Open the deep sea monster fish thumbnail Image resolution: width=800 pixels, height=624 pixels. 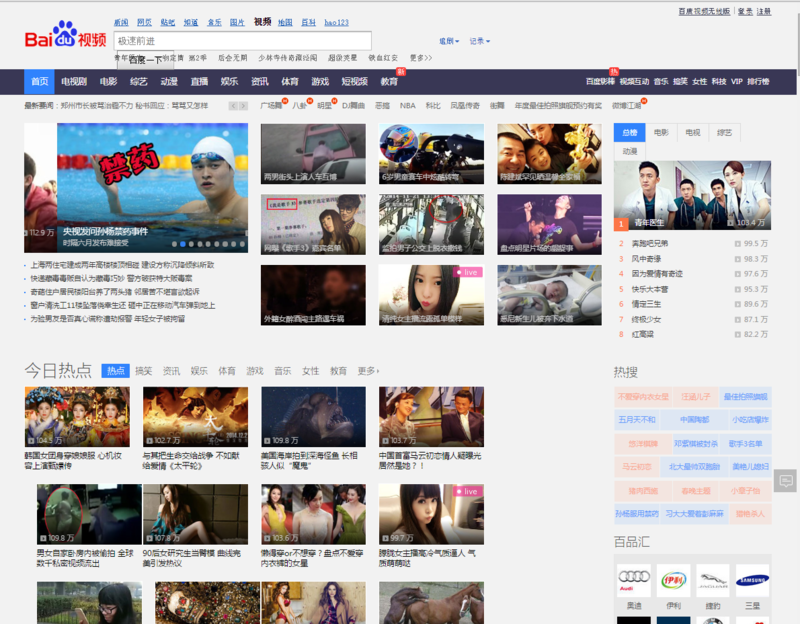pyautogui.click(x=313, y=417)
